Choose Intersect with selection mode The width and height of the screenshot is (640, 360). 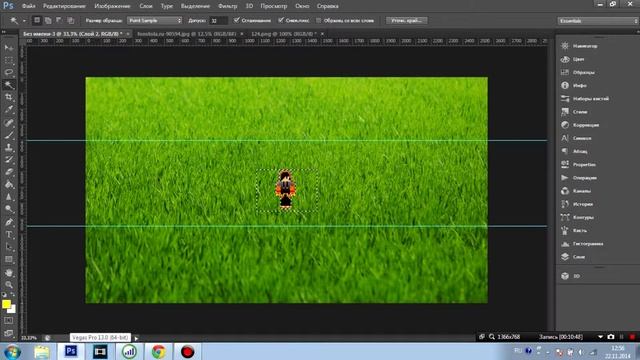click(x=71, y=20)
